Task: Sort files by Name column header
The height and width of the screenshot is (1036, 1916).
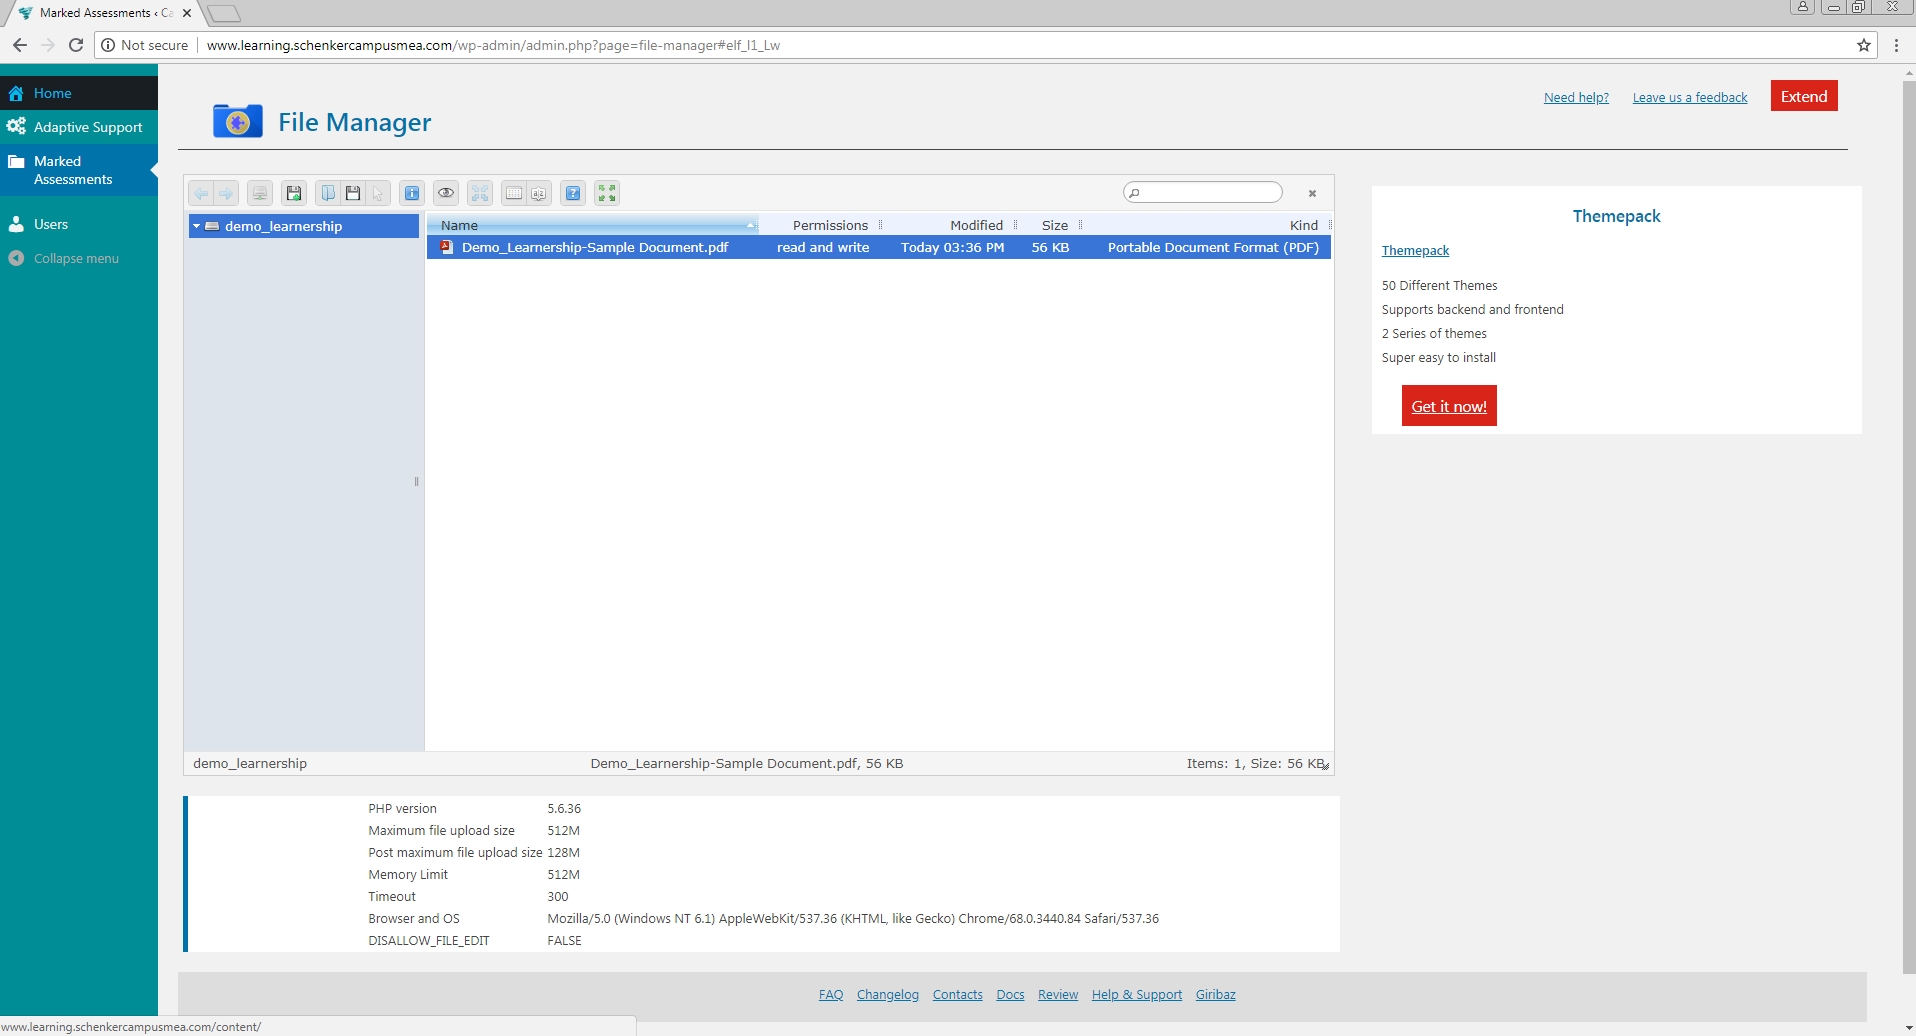Action: (x=460, y=225)
